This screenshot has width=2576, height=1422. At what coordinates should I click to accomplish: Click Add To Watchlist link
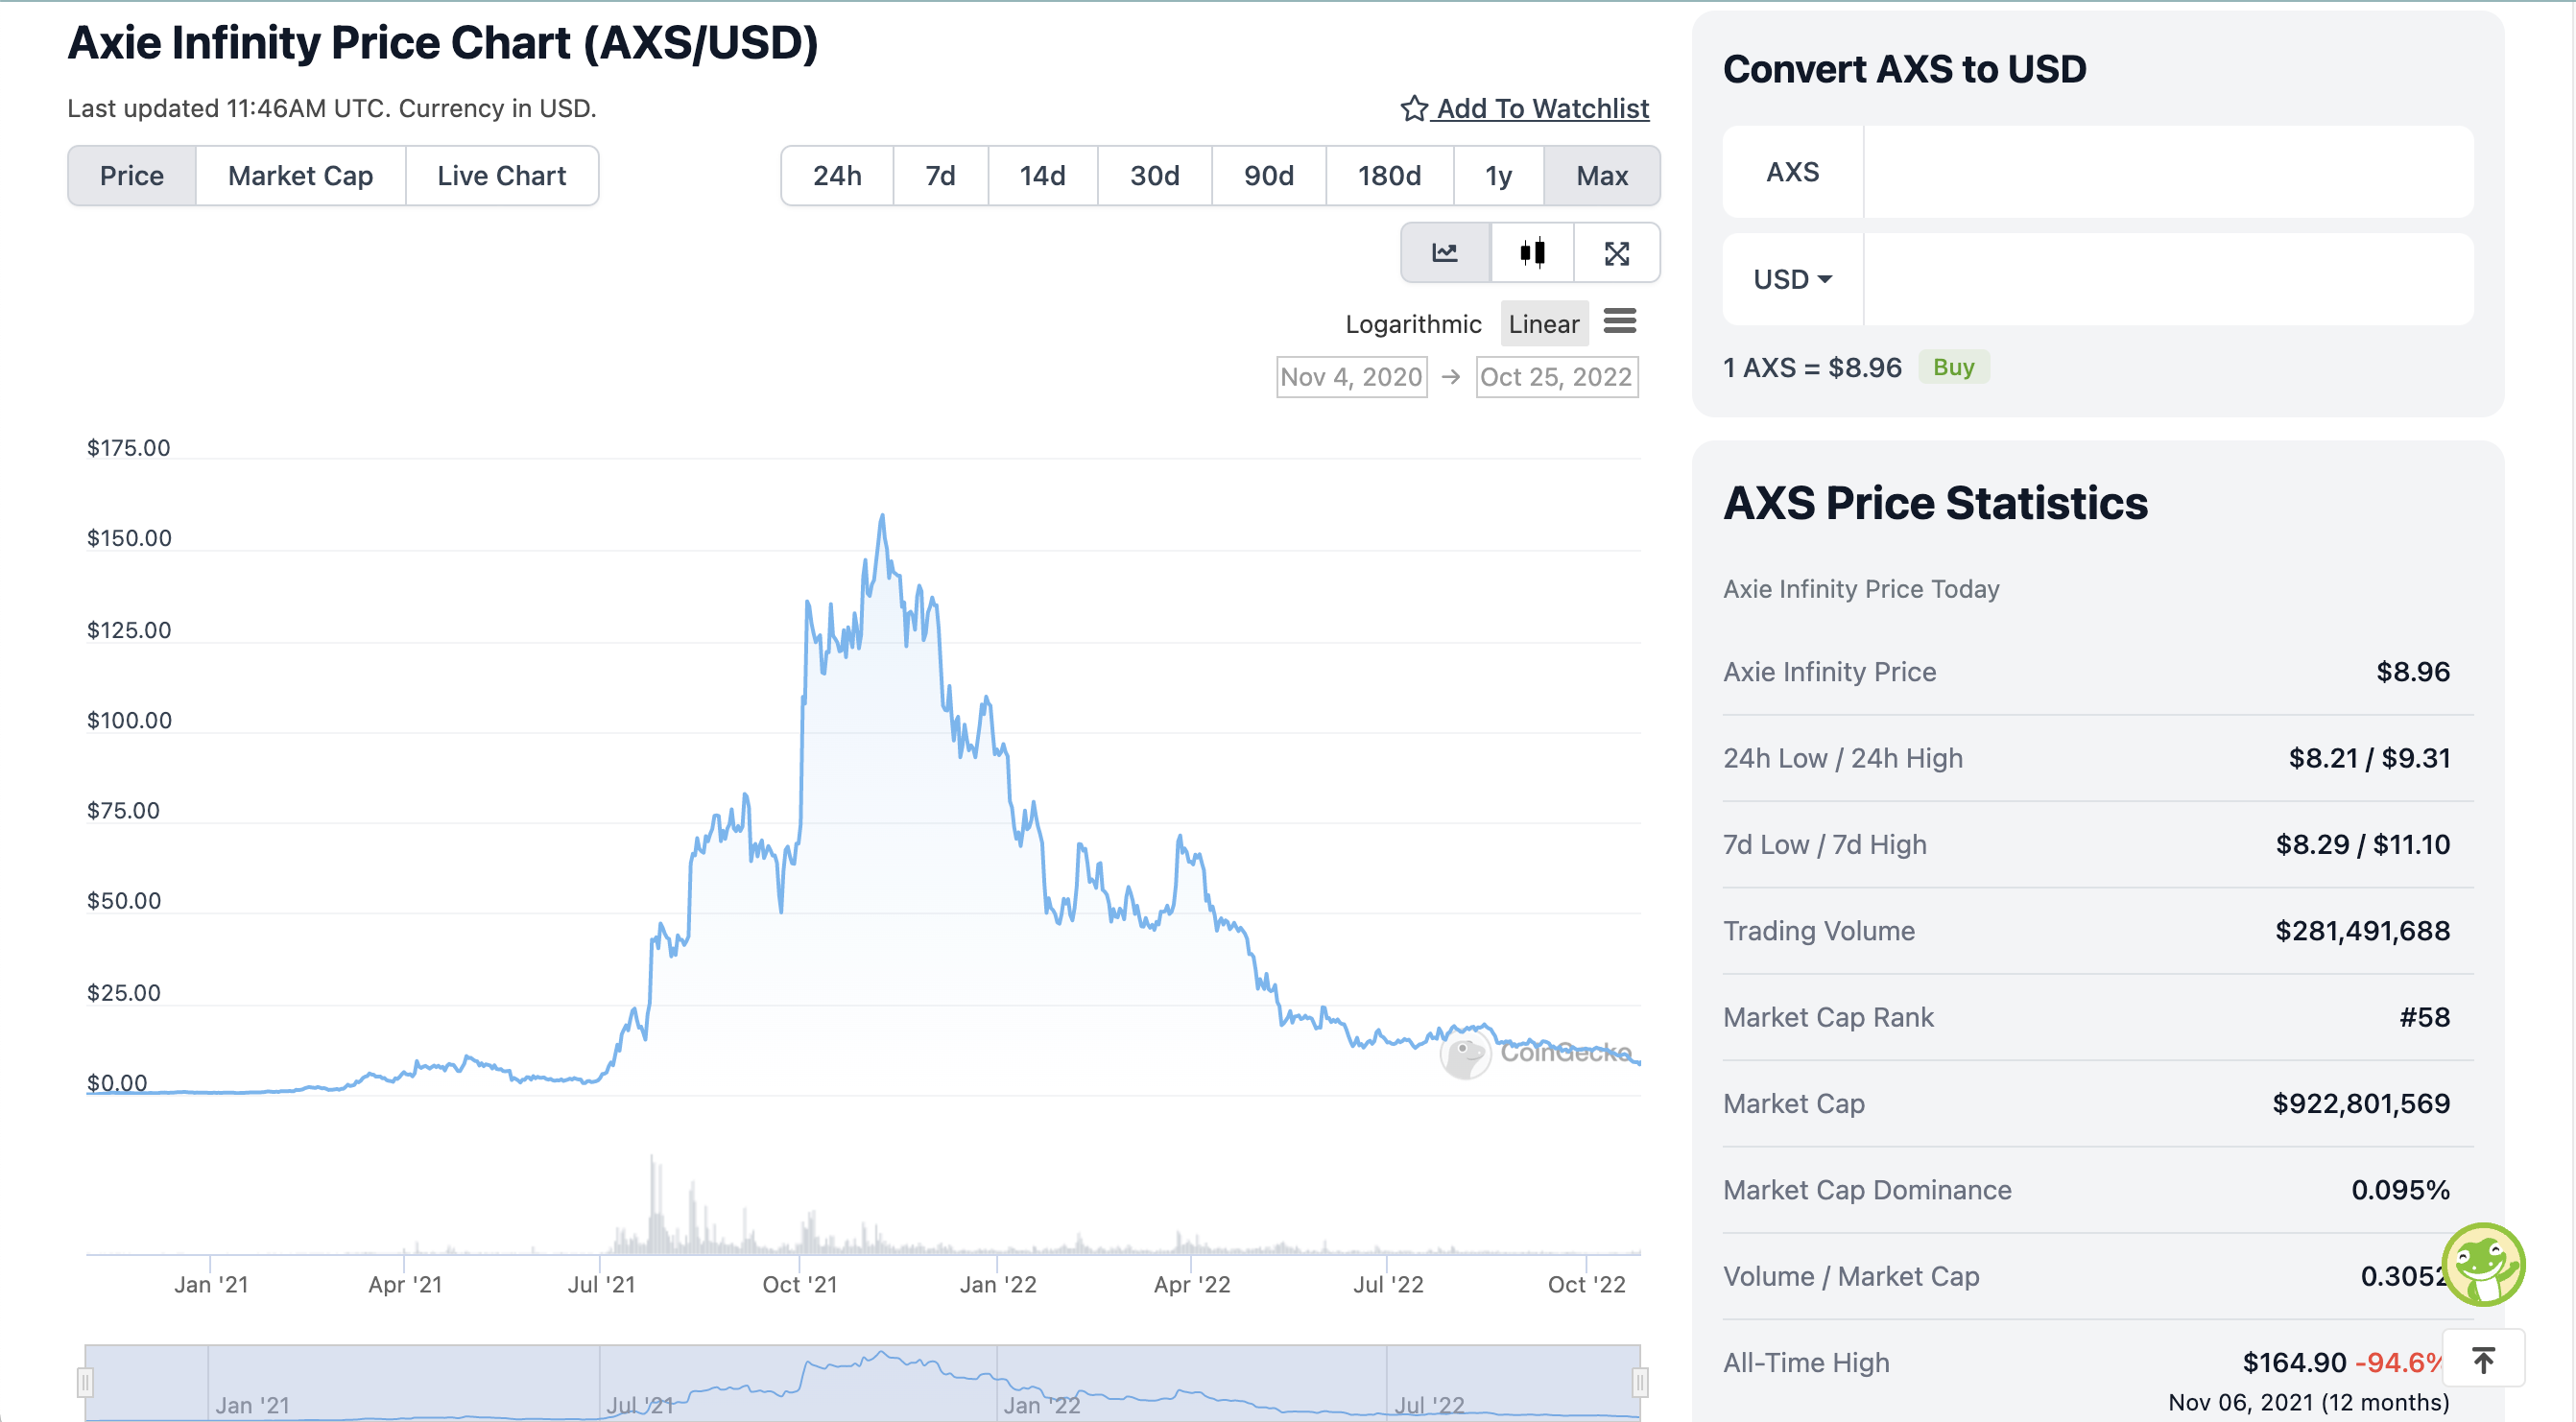coord(1542,109)
